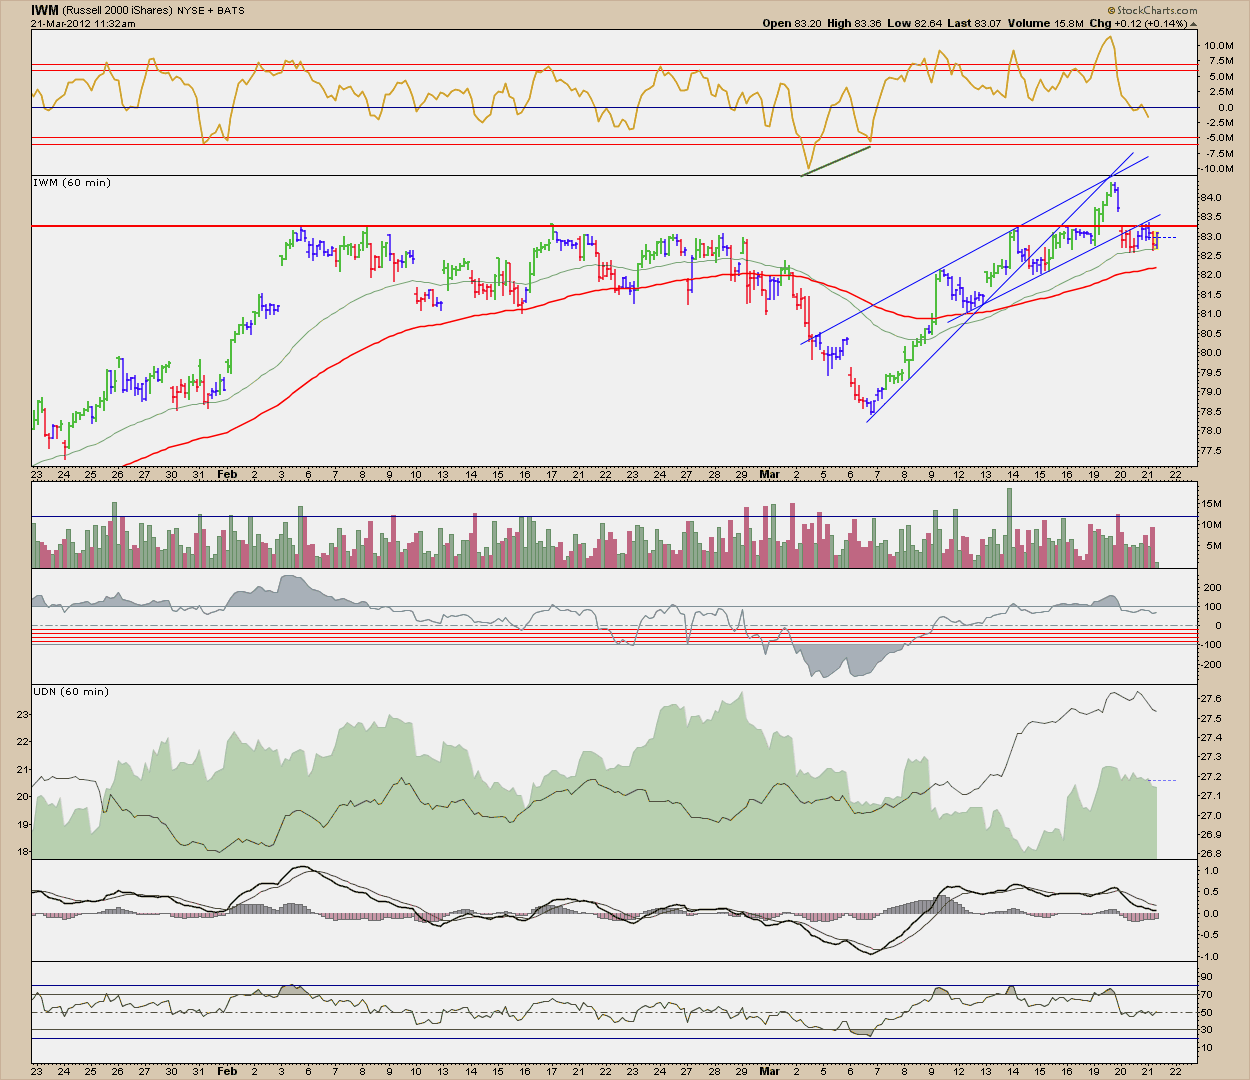The width and height of the screenshot is (1250, 1080).
Task: Click the '1.0' MACD axis label
Action: pyautogui.click(x=1211, y=871)
